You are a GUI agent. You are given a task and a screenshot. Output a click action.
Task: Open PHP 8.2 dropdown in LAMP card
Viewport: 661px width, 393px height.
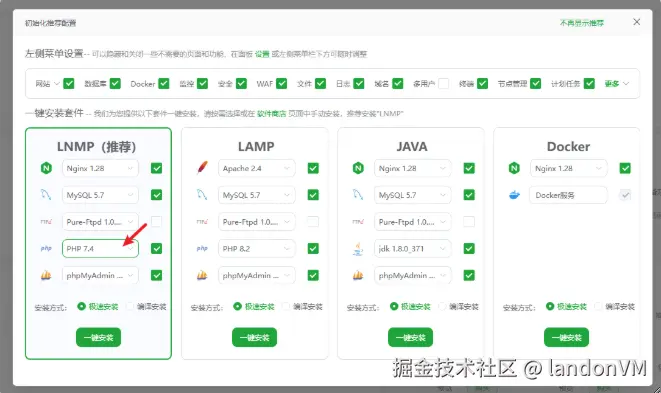(x=256, y=248)
